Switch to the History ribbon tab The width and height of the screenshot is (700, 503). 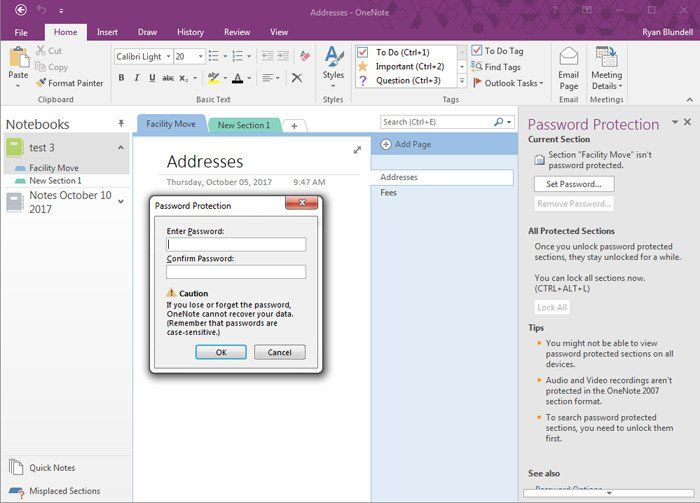click(x=190, y=32)
